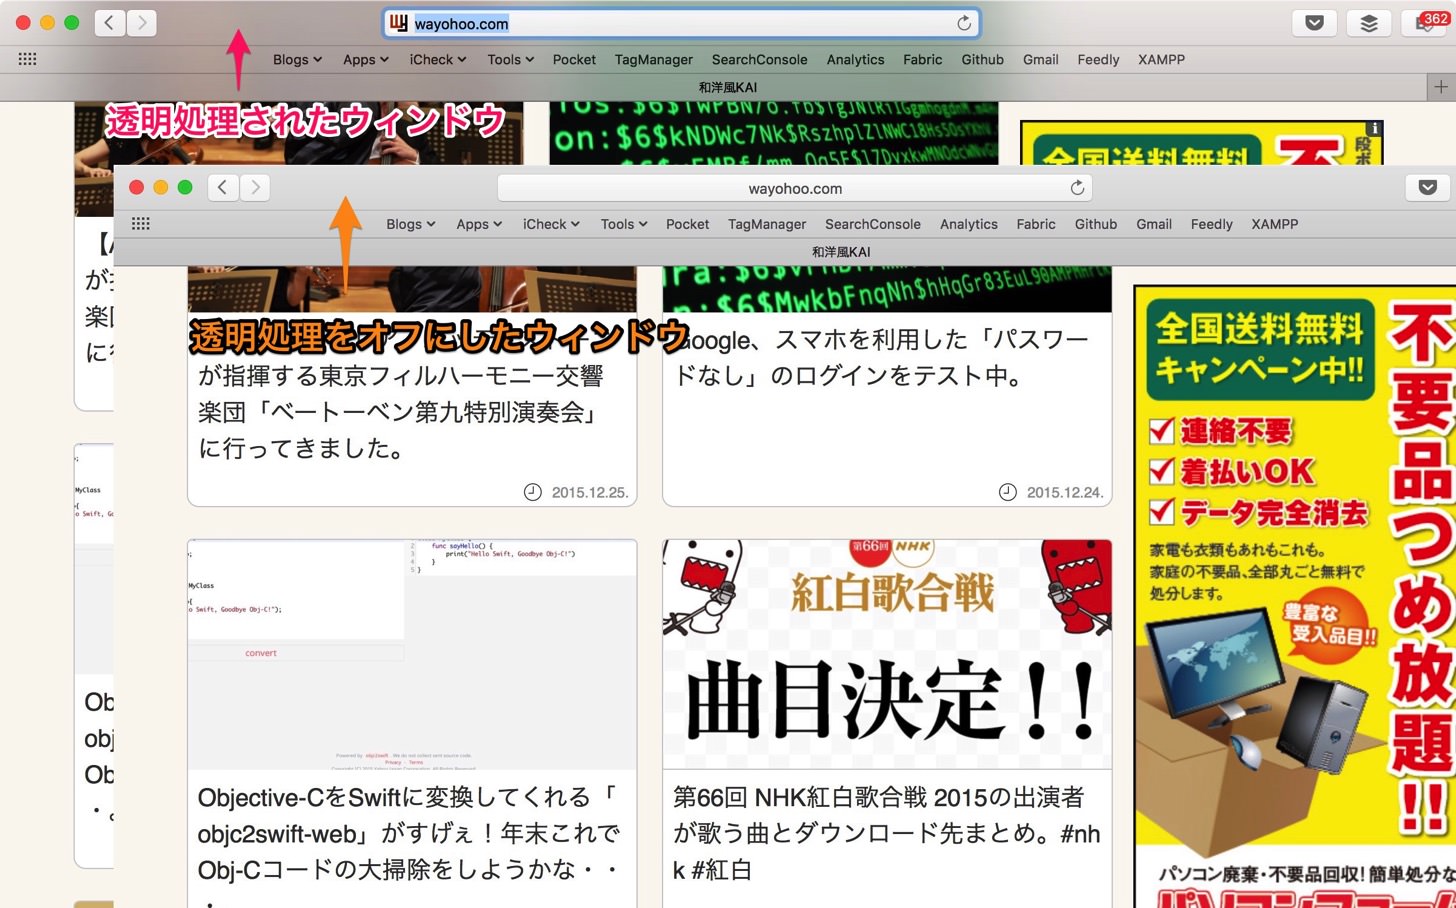Go forward in the rear transparent Safari window
This screenshot has height=908, width=1456.
(x=142, y=23)
